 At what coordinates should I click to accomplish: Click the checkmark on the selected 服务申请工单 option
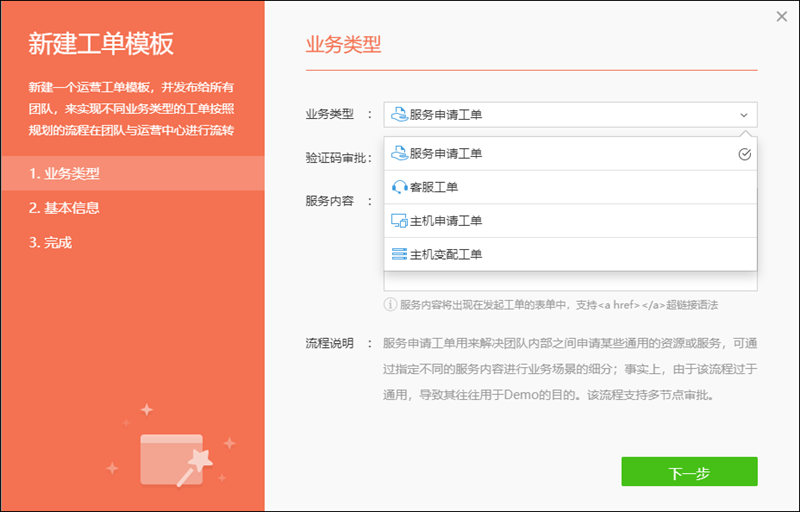pos(743,154)
